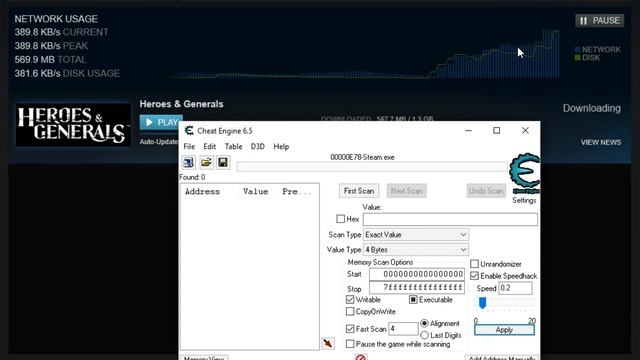Click the scan progress bar
This screenshot has height=360, width=640.
pos(372,167)
